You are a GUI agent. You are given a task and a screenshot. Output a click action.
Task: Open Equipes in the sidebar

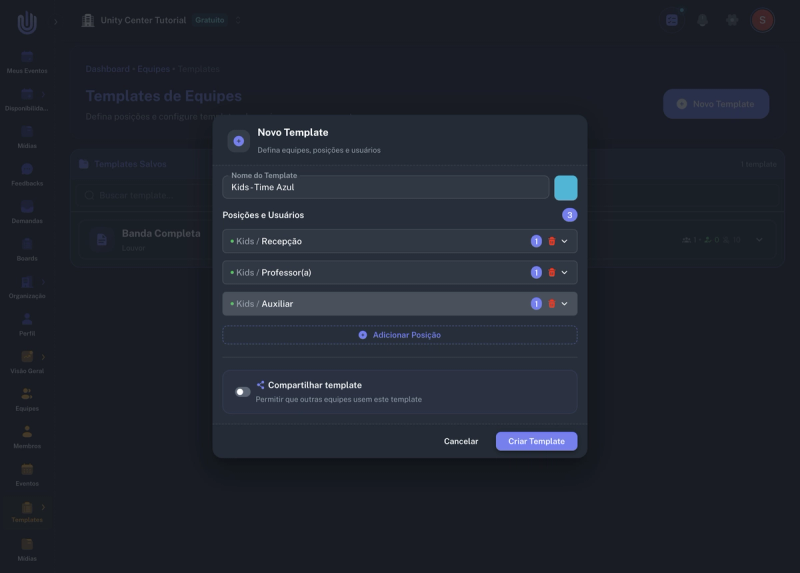(27, 400)
